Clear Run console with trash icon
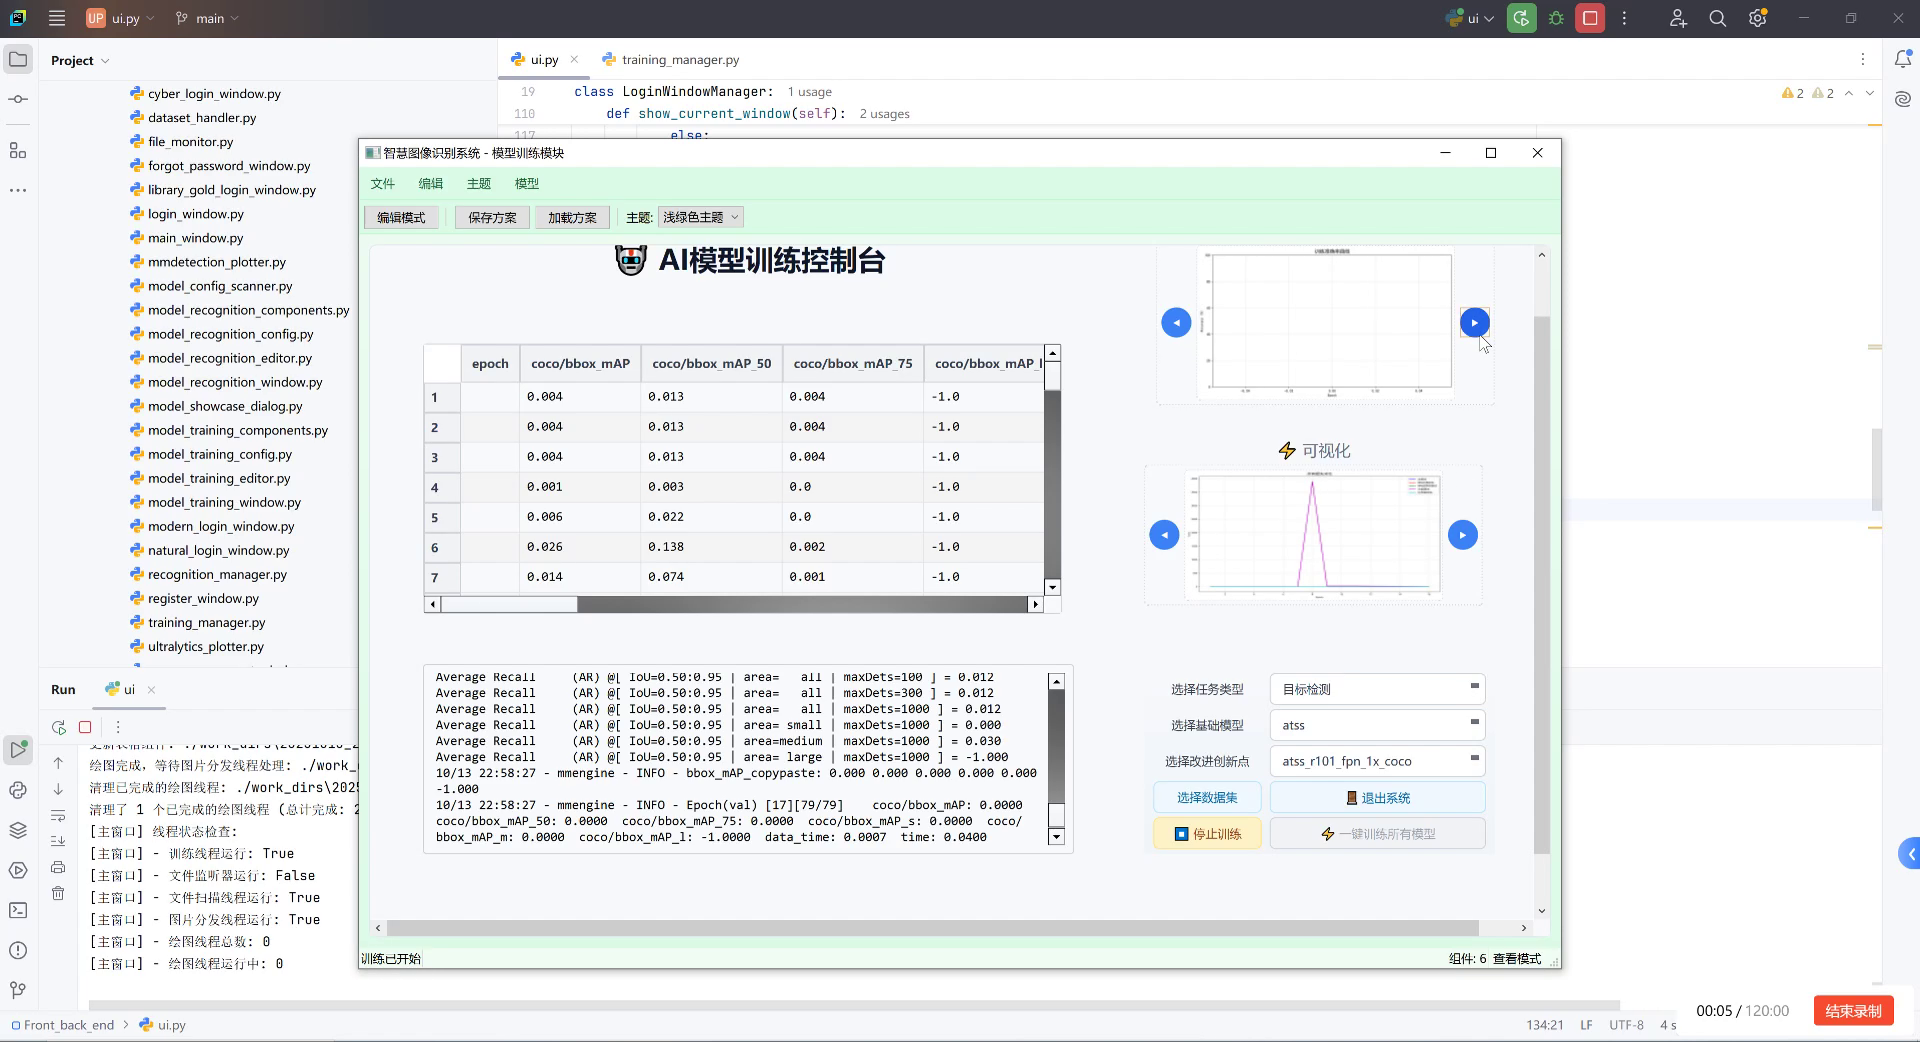The height and width of the screenshot is (1042, 1920). tap(58, 893)
